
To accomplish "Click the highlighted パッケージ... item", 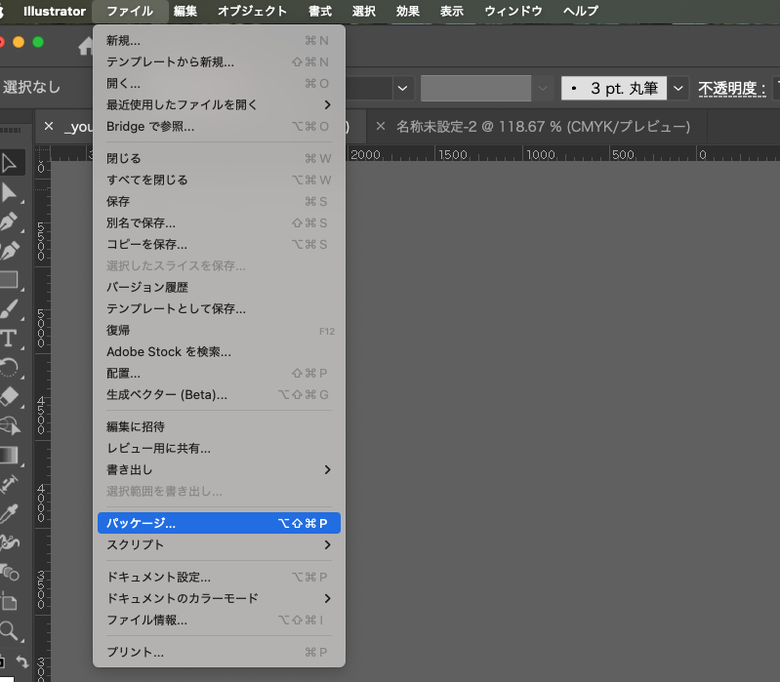I will (x=219, y=523).
